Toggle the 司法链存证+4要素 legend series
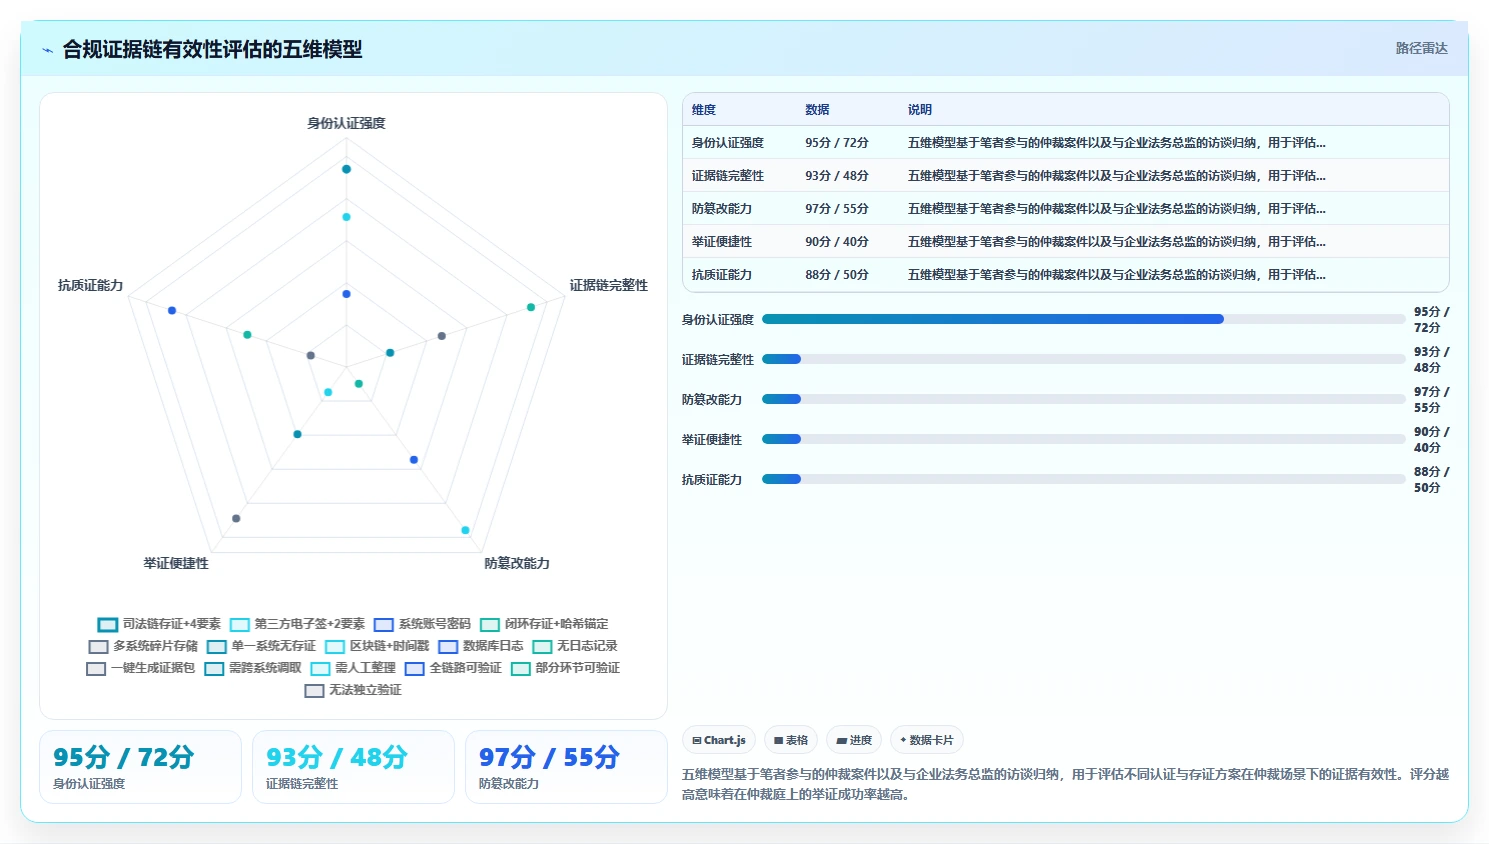 pyautogui.click(x=159, y=624)
